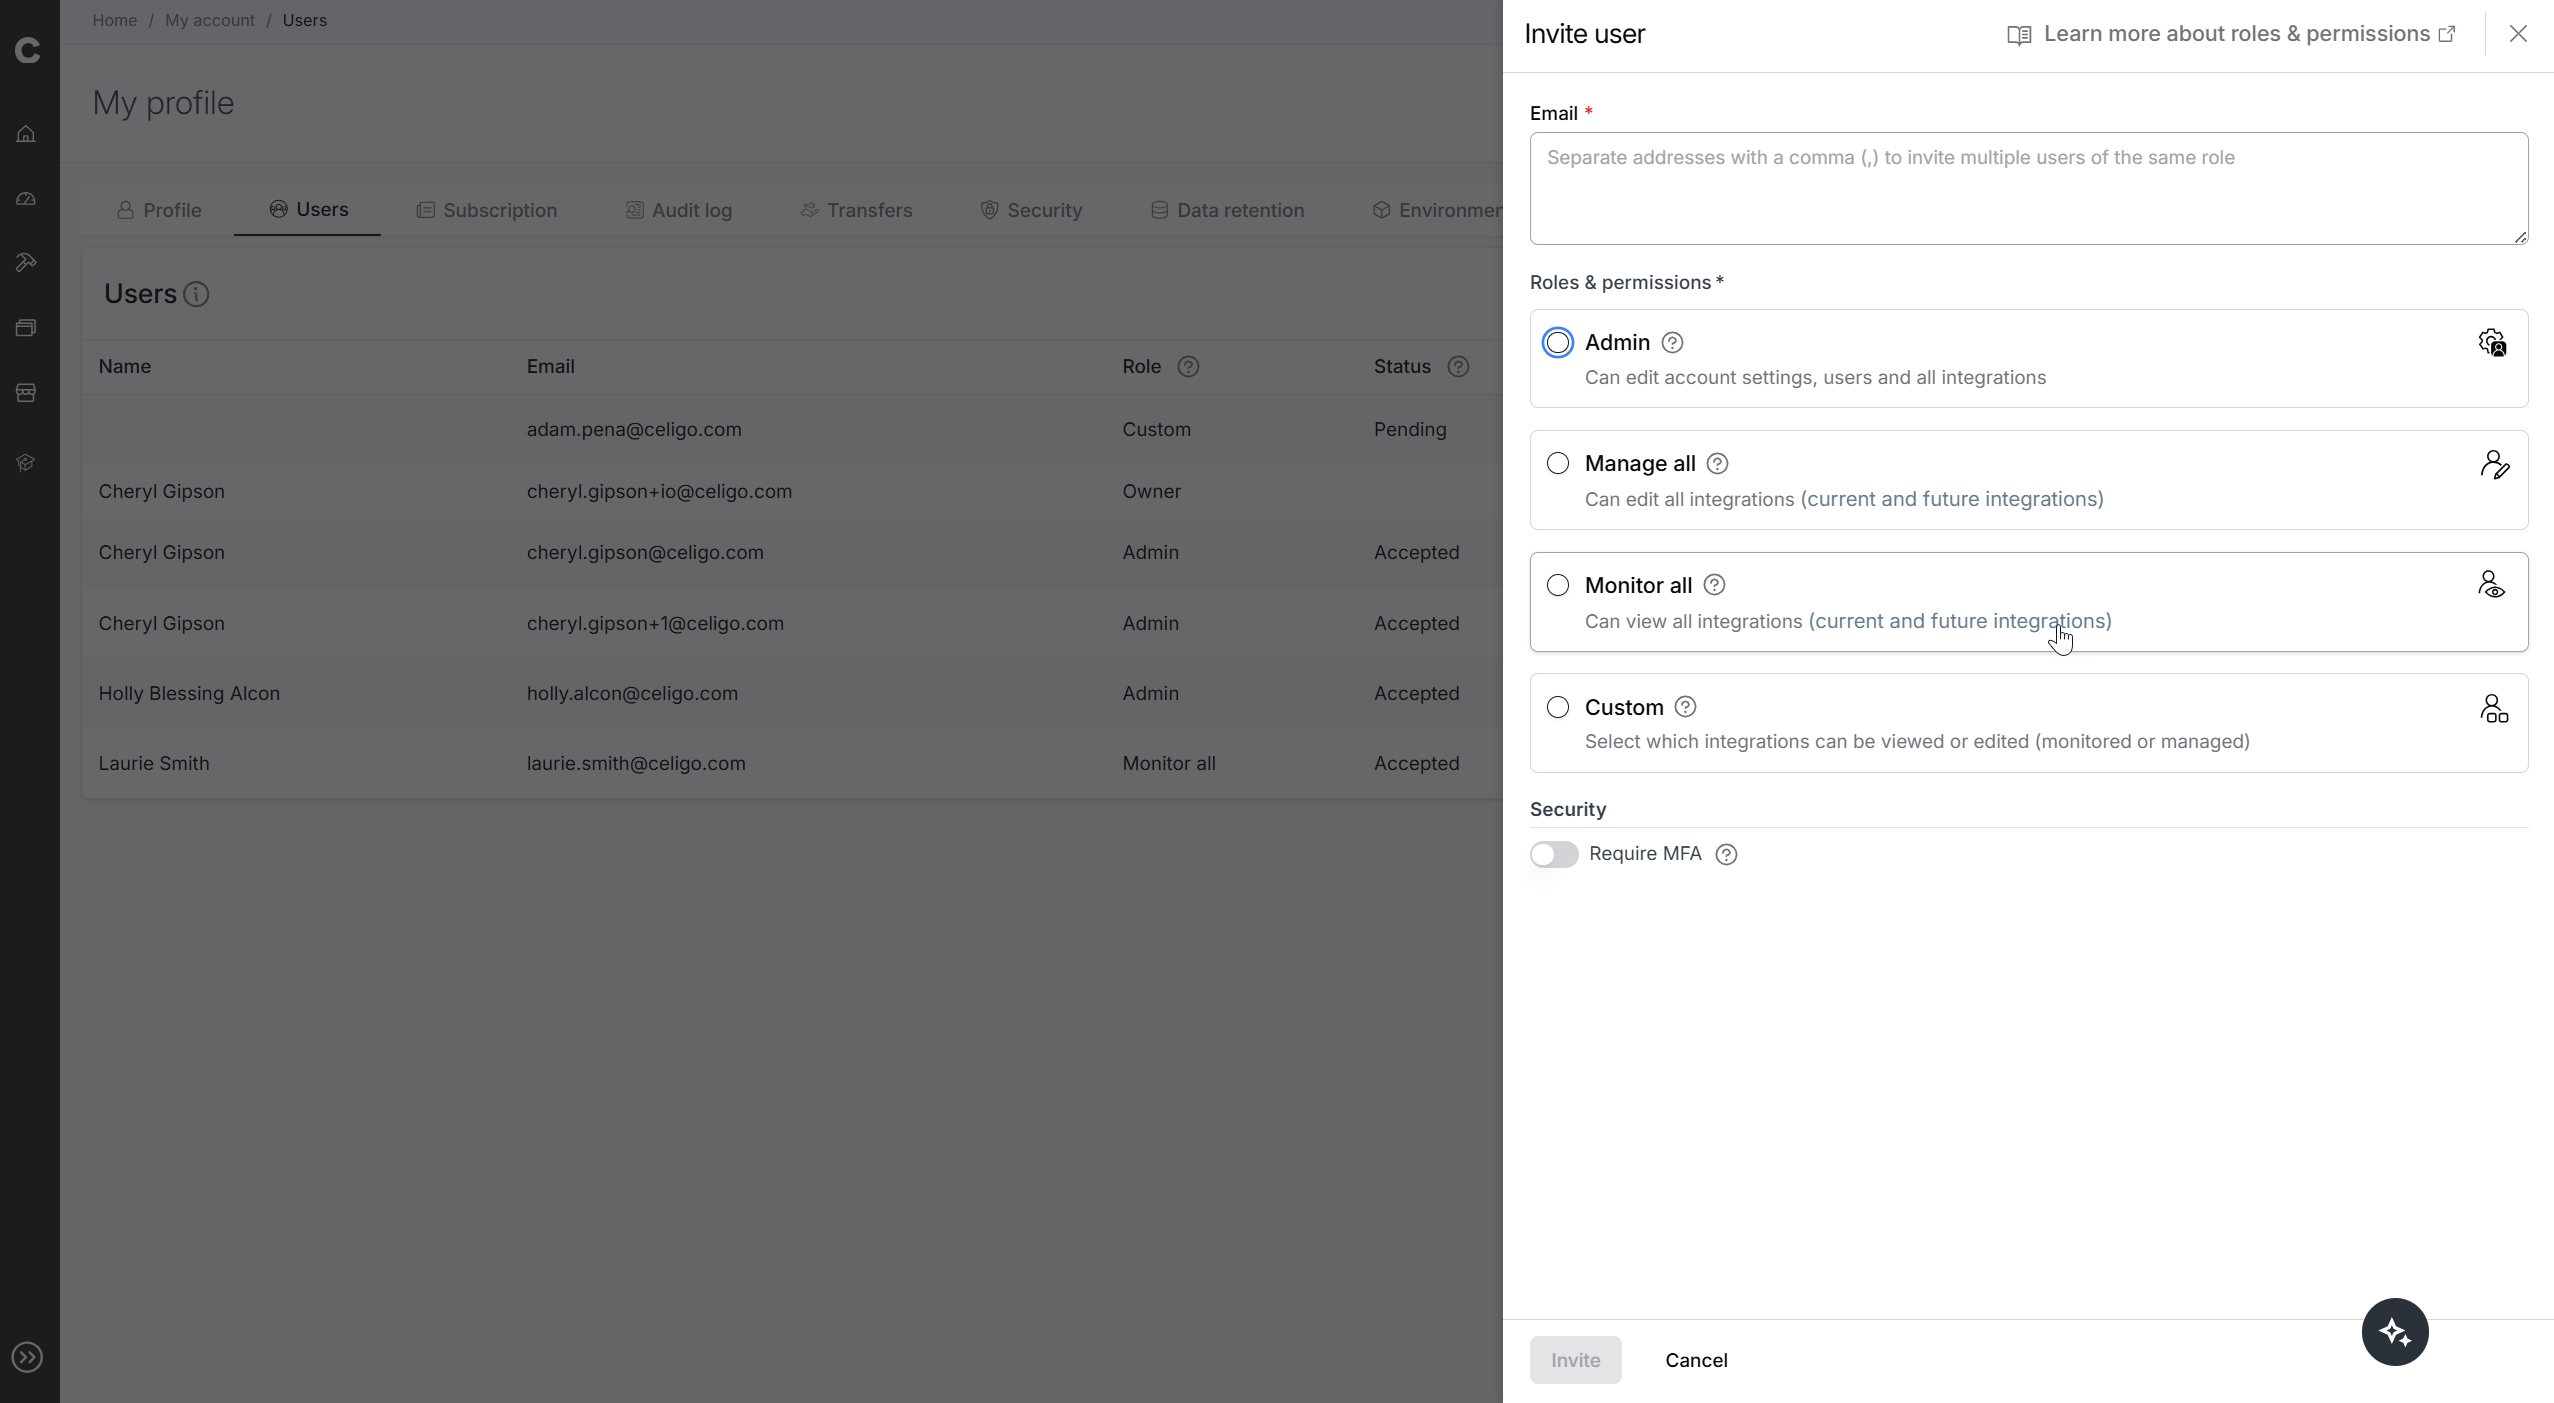Close the Invite user panel
Image resolution: width=2554 pixels, height=1403 pixels.
coord(2517,34)
